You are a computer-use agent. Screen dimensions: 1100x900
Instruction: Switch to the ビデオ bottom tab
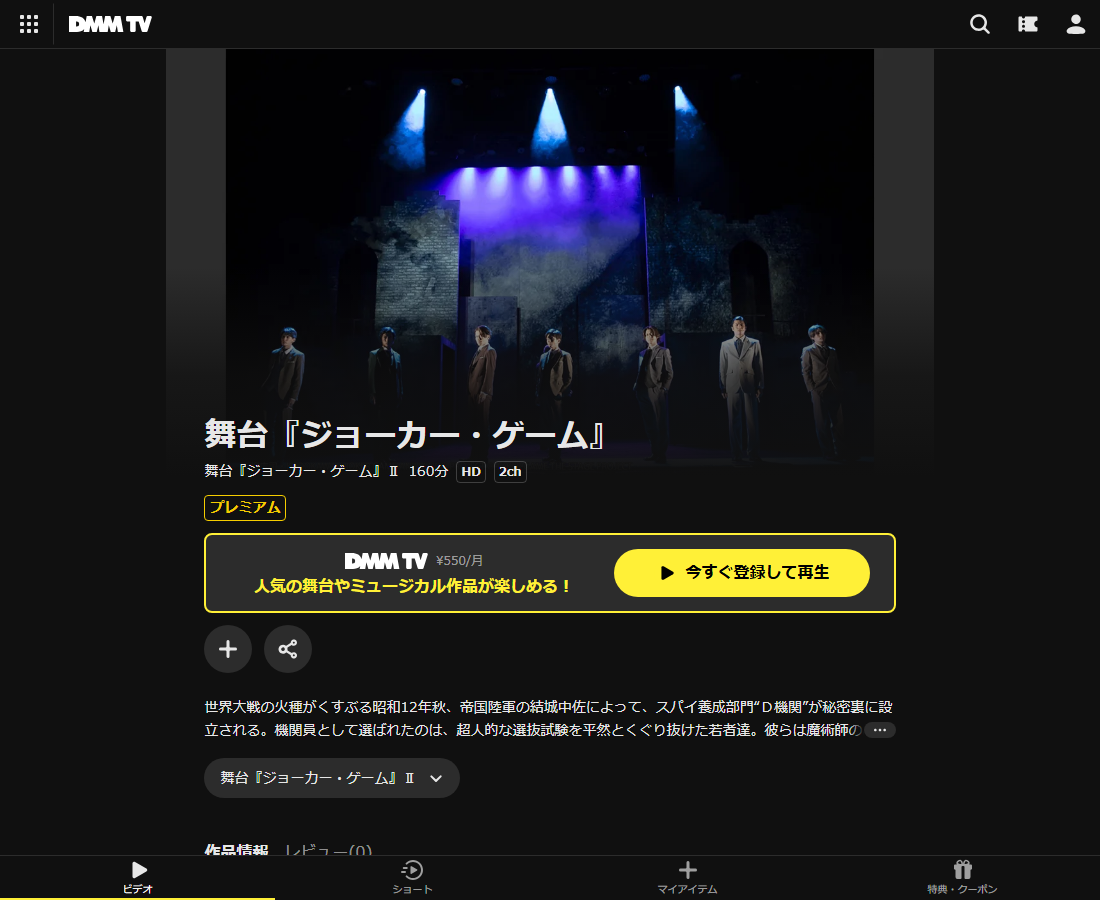(138, 877)
